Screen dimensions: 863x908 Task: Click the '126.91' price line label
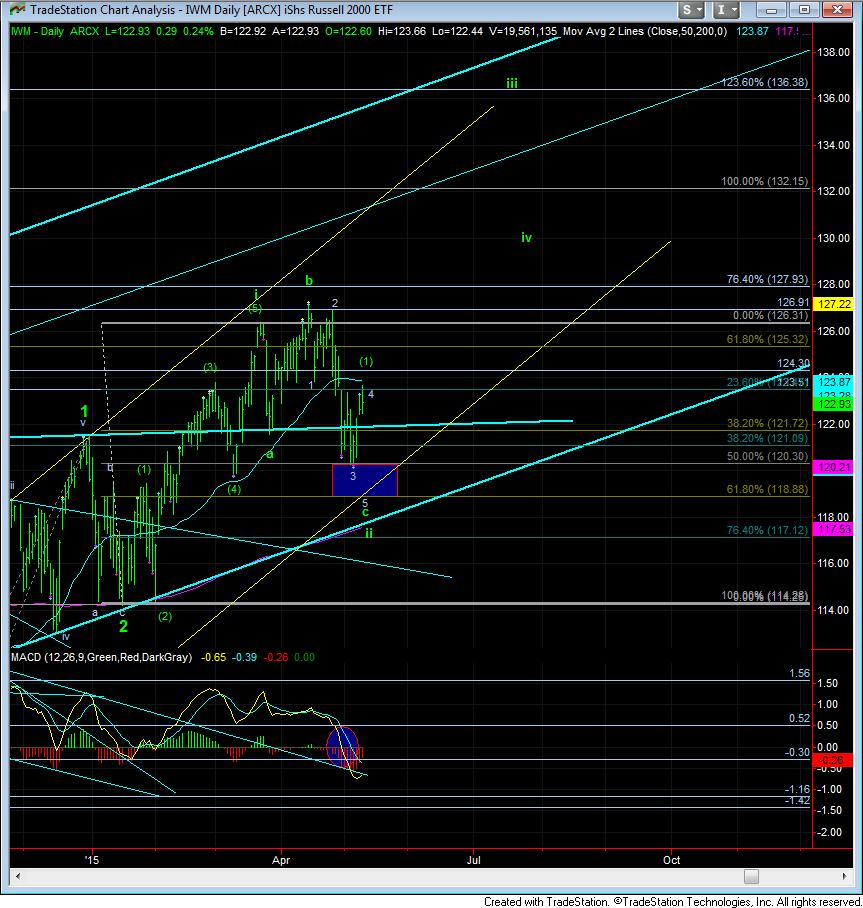tap(793, 302)
